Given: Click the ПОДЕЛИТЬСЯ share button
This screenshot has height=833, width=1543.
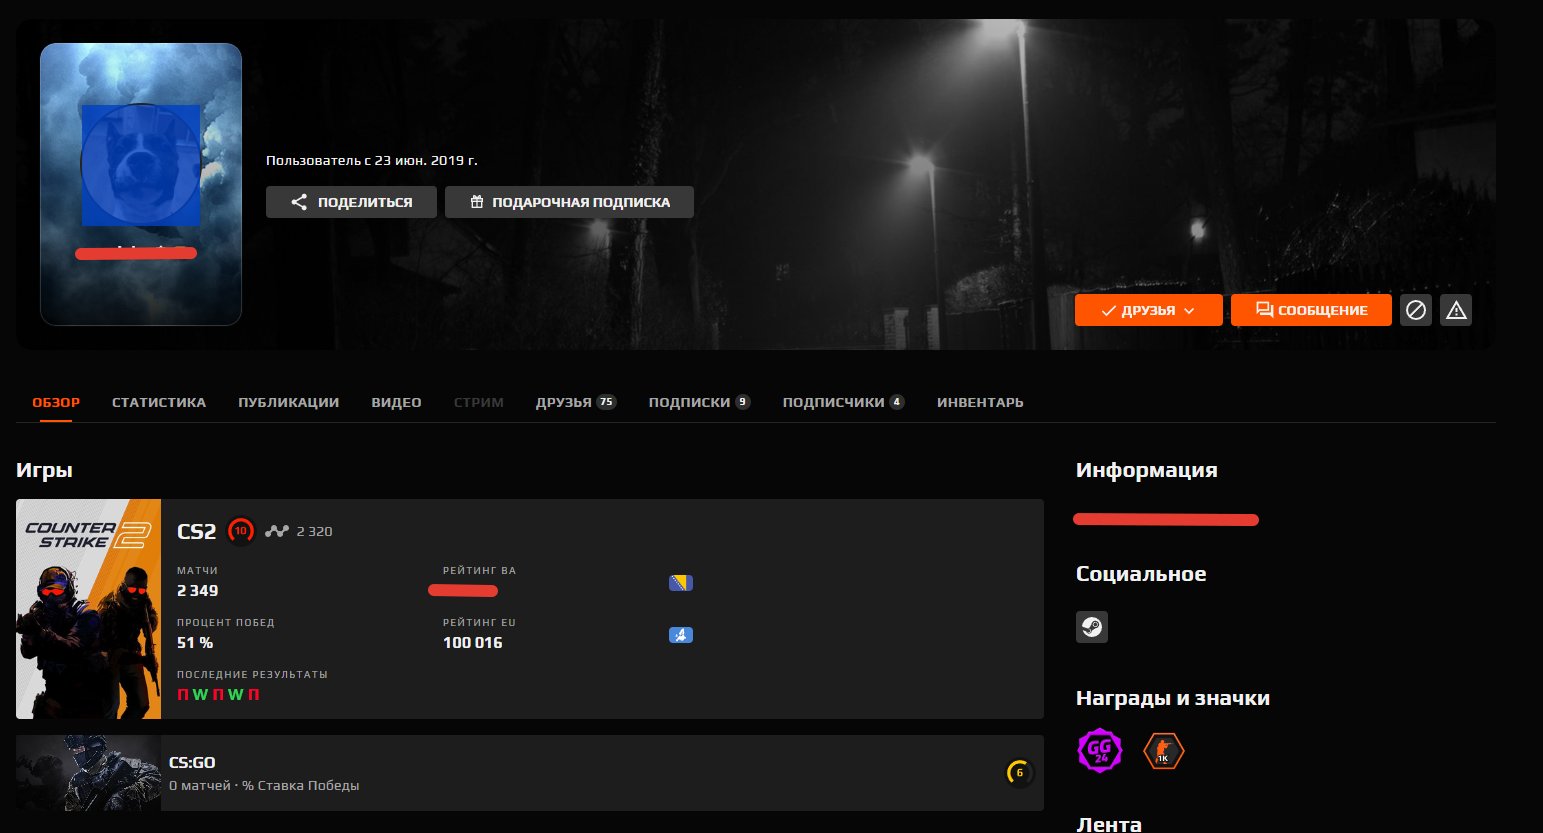Looking at the screenshot, I should tap(351, 201).
